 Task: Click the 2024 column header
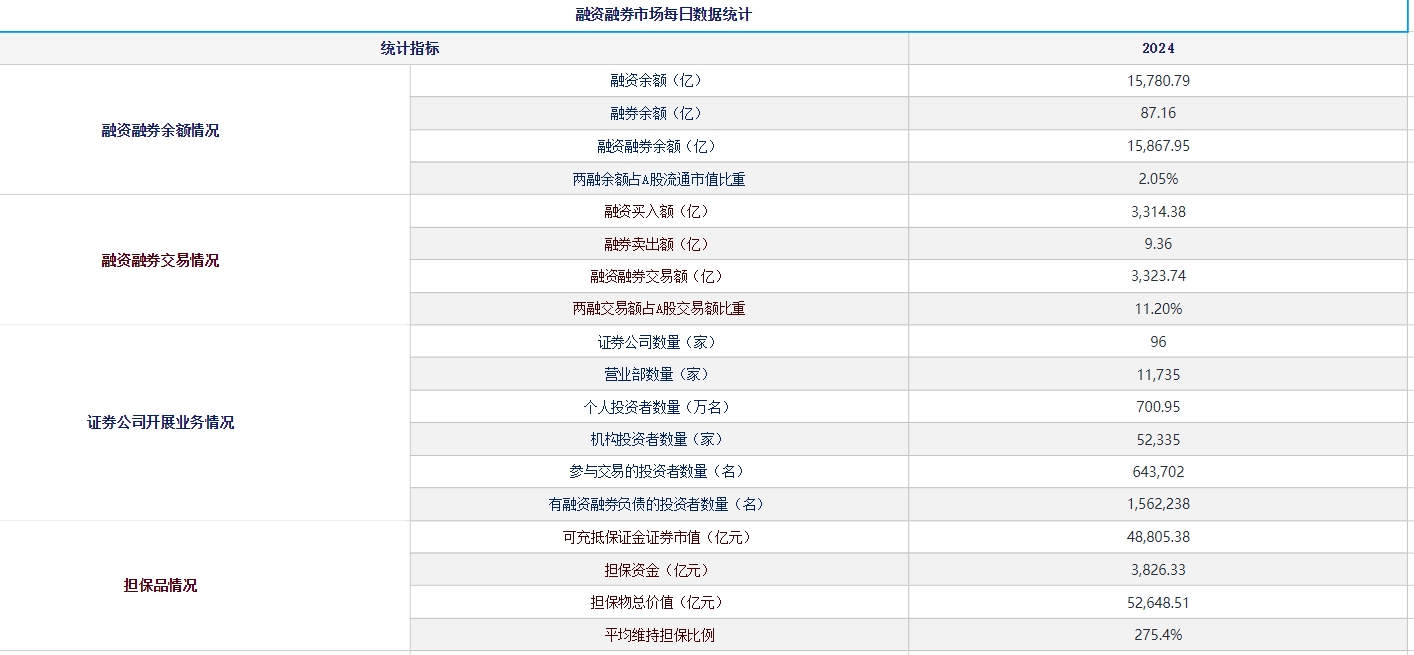1158,48
